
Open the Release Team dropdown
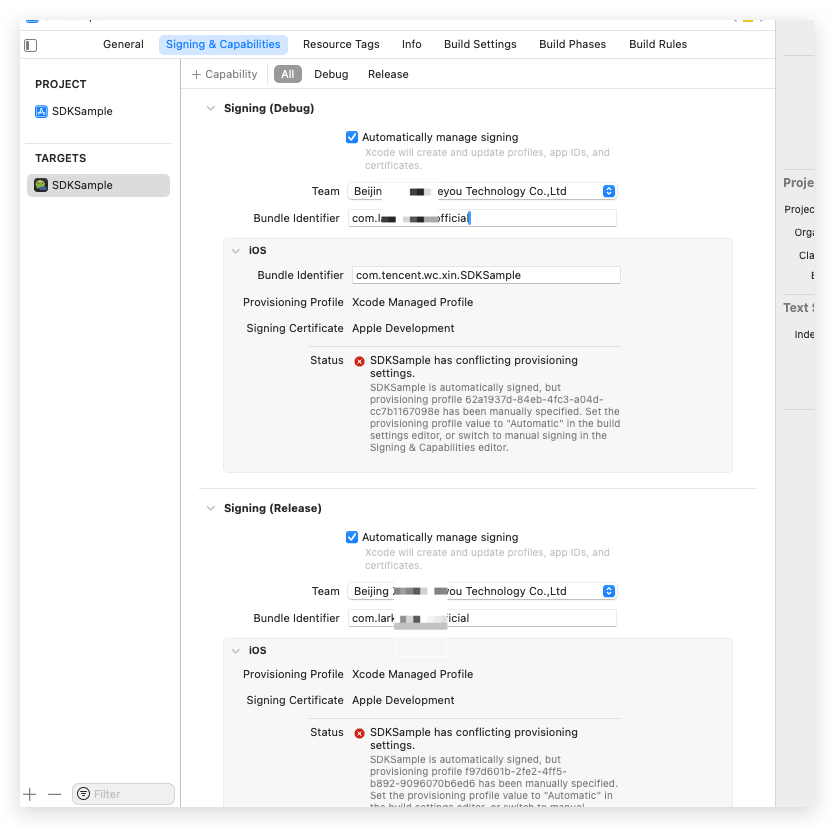click(x=482, y=591)
